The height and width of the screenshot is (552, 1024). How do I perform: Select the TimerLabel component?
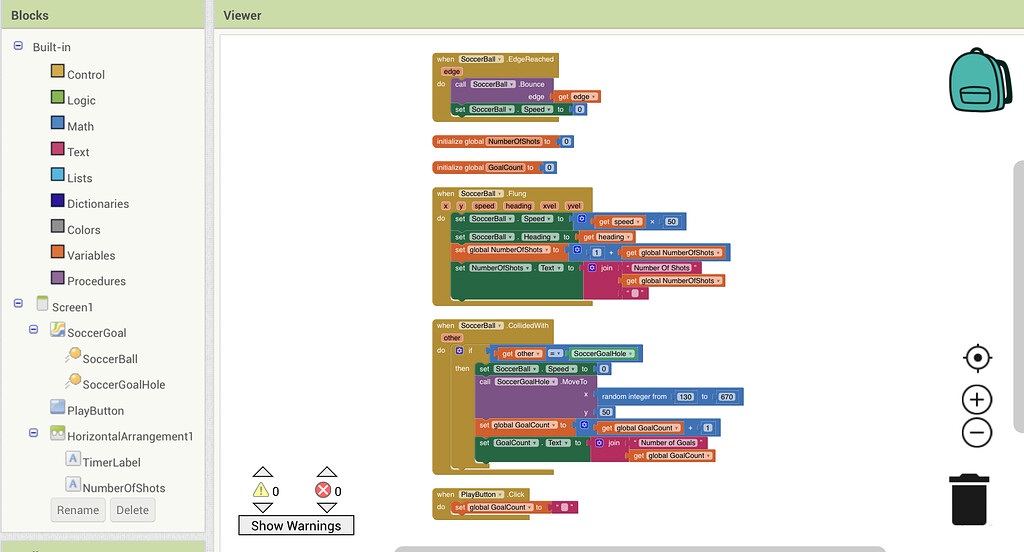click(x=111, y=462)
